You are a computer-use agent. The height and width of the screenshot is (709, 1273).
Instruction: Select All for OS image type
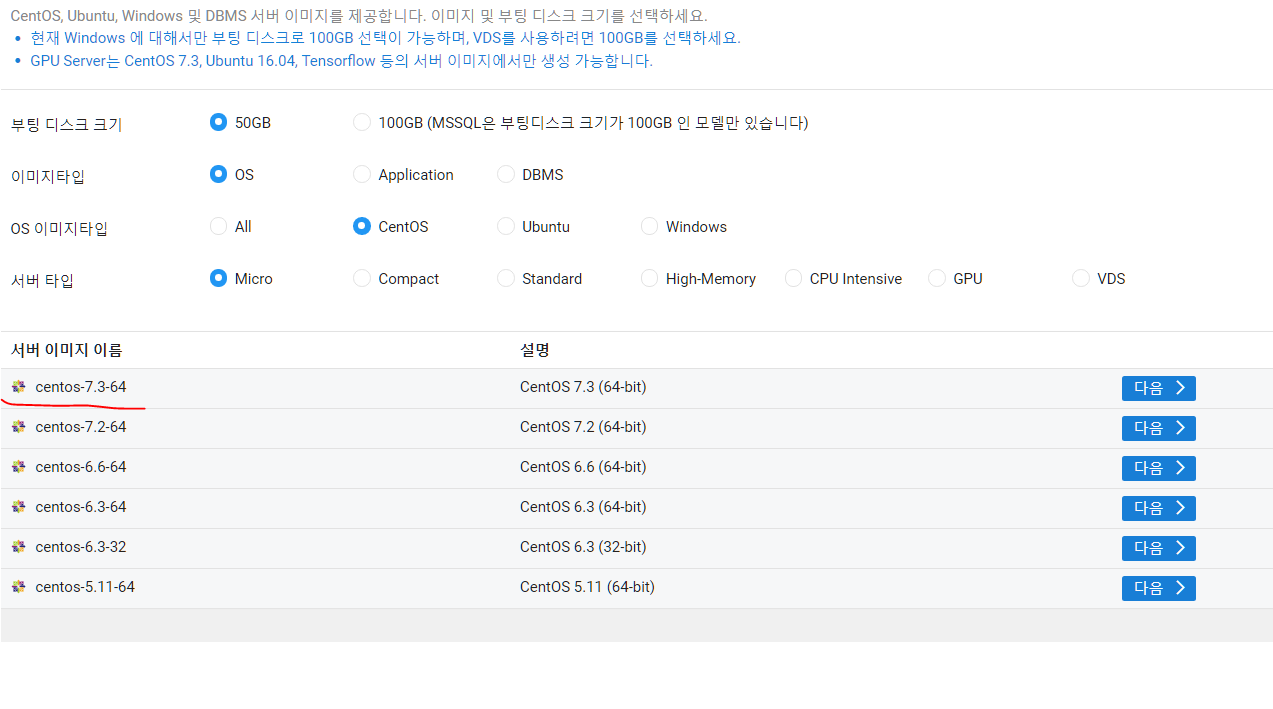point(219,226)
